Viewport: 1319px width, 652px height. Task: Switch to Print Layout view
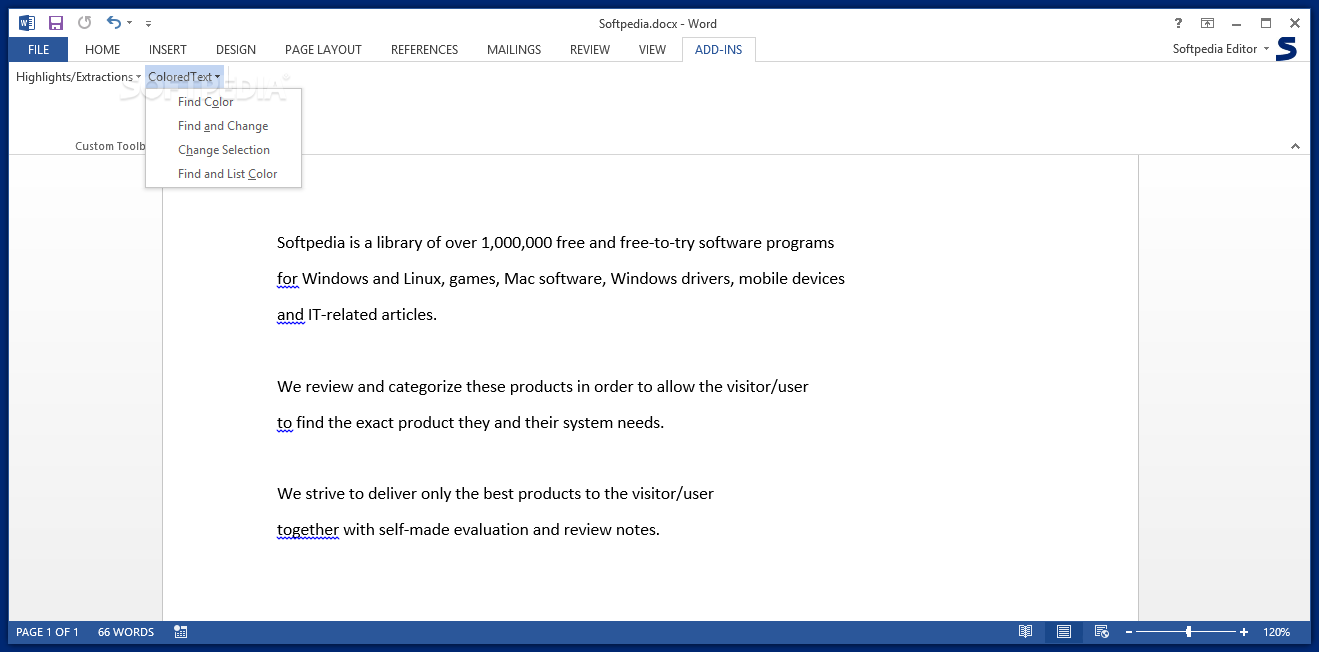(1064, 632)
